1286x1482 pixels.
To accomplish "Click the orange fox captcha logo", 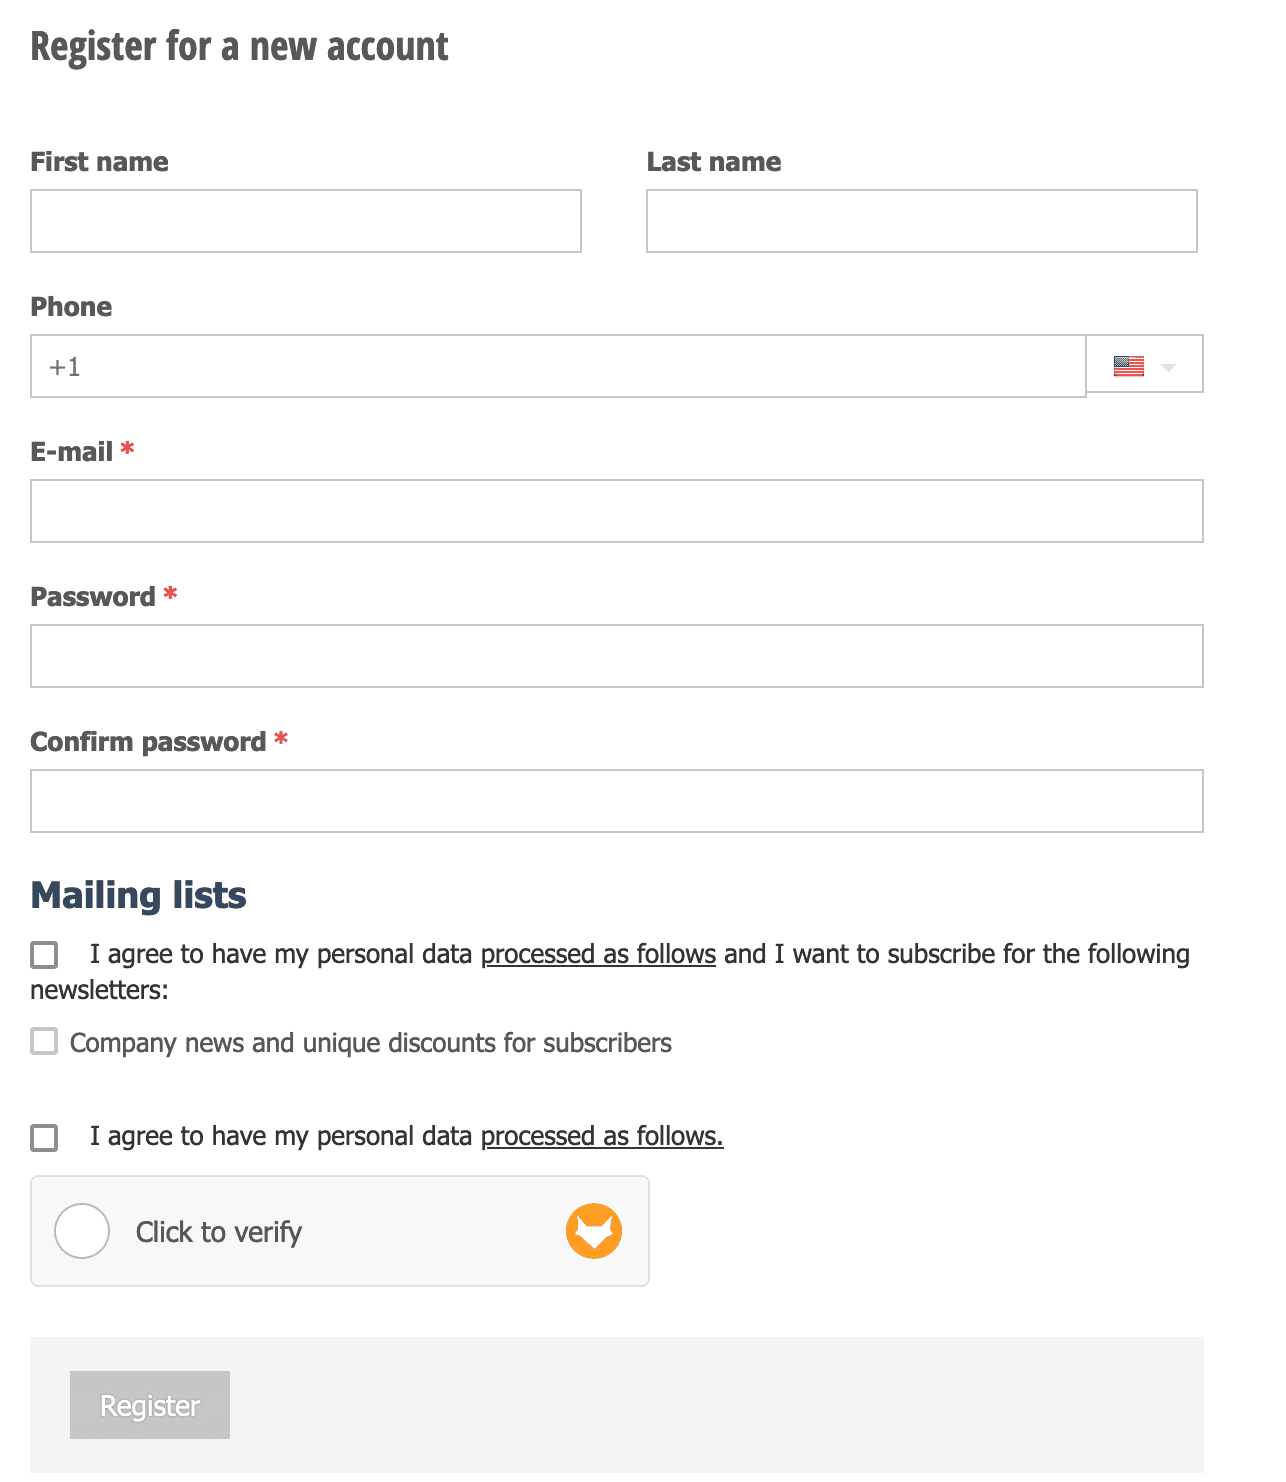I will (594, 1230).
